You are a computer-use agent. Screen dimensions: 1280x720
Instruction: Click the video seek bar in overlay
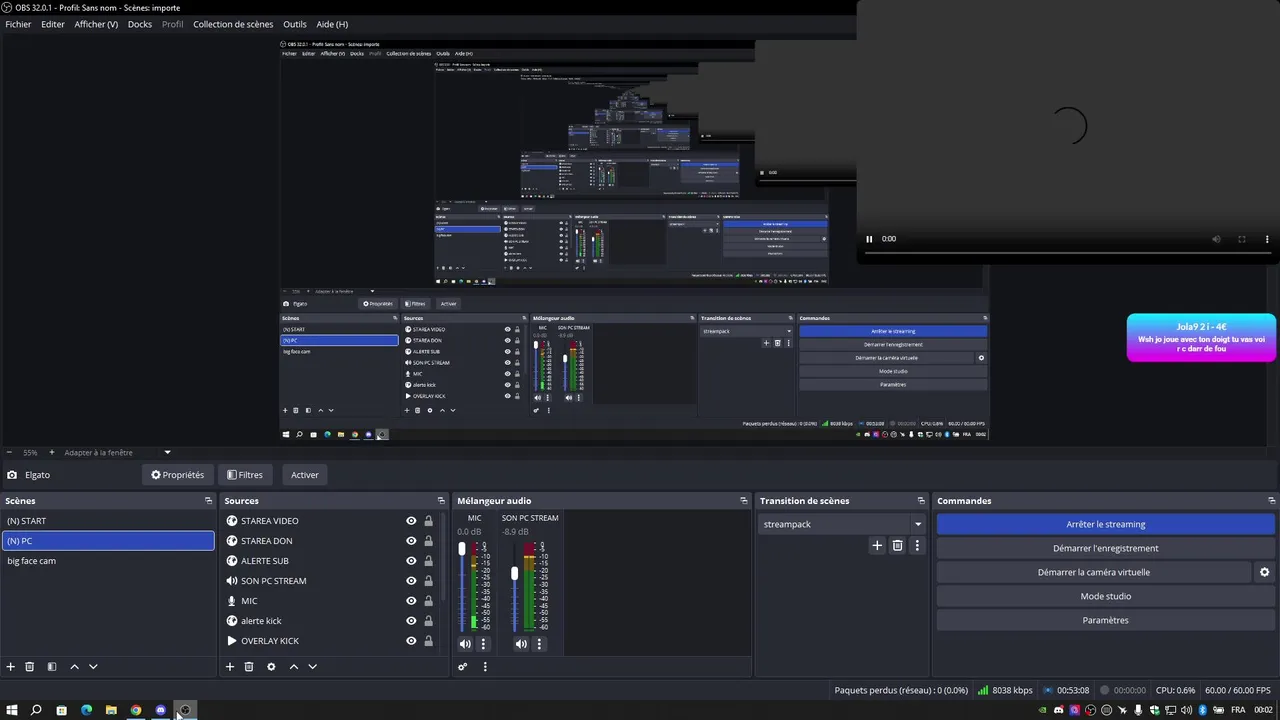(1067, 254)
